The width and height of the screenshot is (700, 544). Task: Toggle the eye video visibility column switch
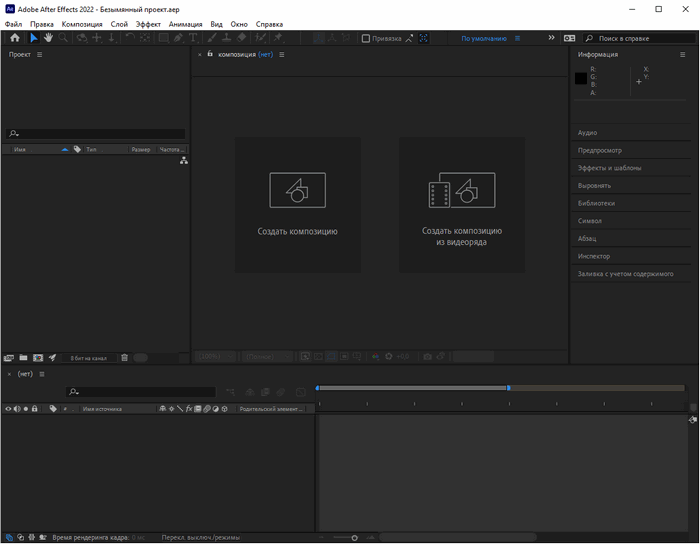coord(8,409)
